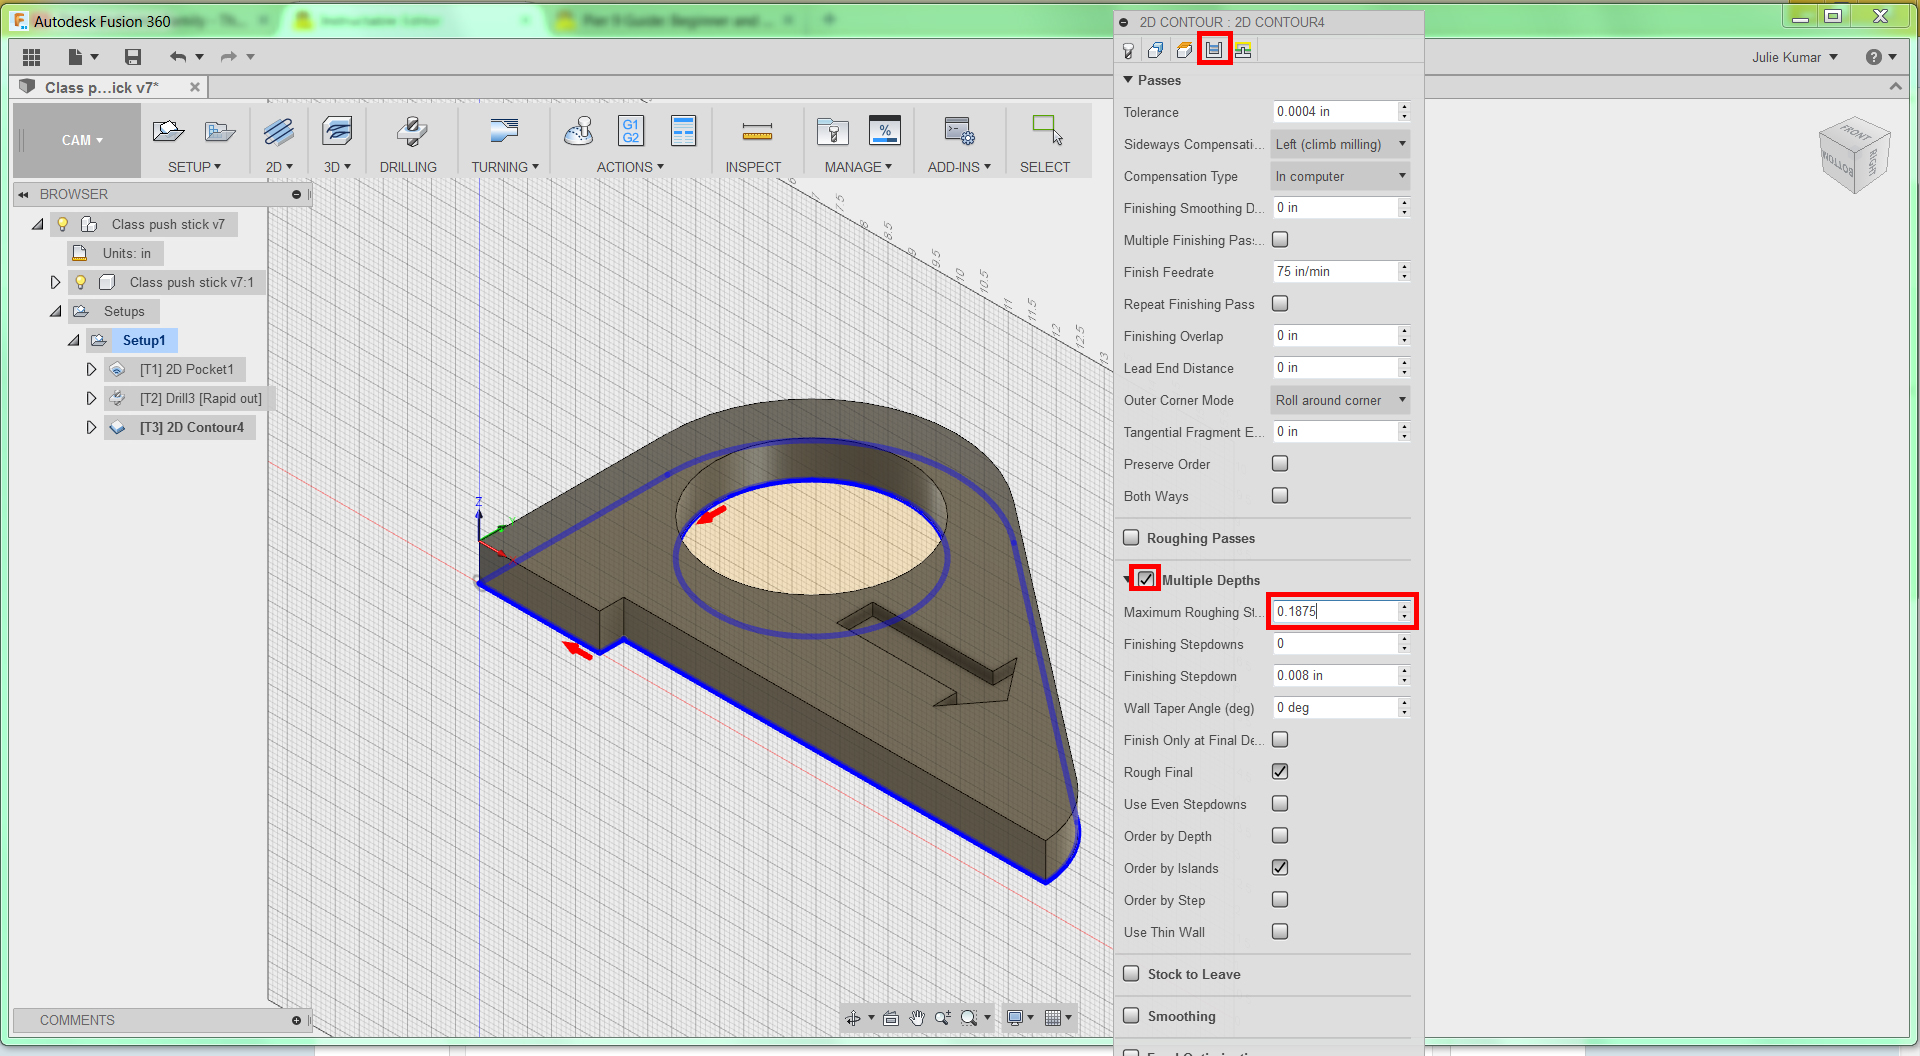Click the G1 G2 Post Process icon
Viewport: 1920px width, 1056px height.
click(x=631, y=131)
